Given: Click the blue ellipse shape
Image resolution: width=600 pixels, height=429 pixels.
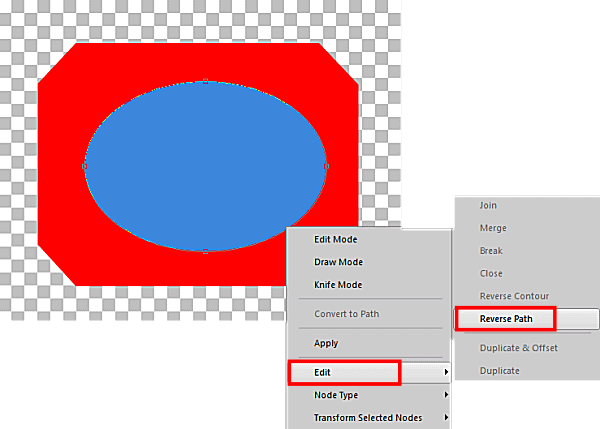Looking at the screenshot, I should click(205, 166).
